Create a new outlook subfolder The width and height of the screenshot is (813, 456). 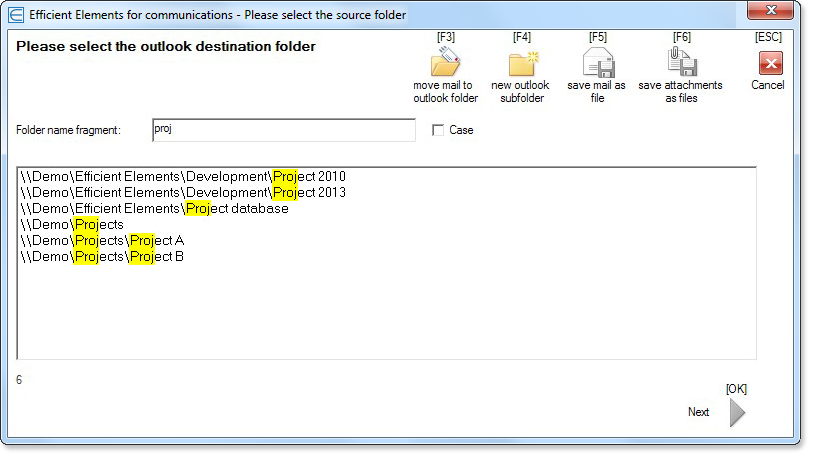523,63
